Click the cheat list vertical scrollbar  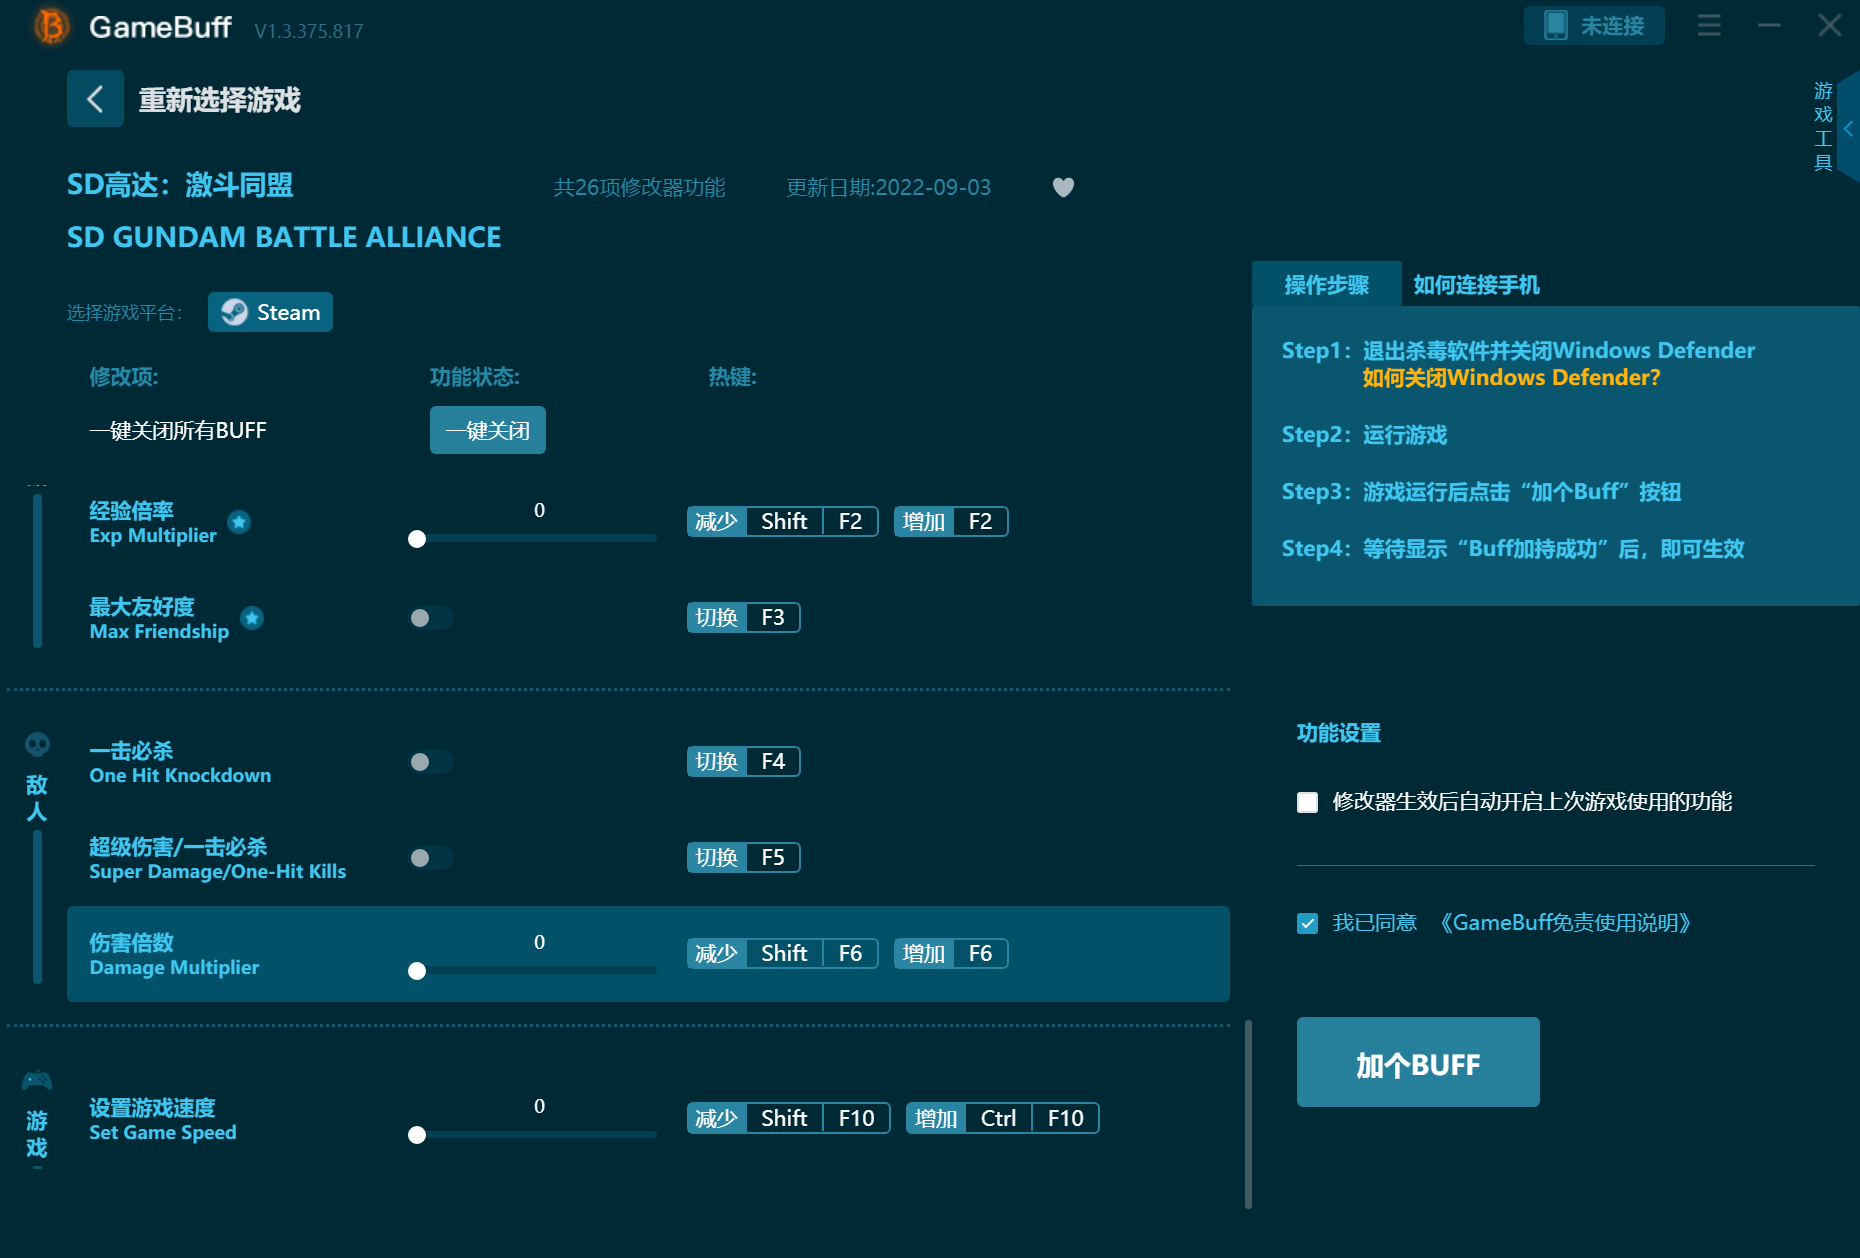[1248, 1114]
